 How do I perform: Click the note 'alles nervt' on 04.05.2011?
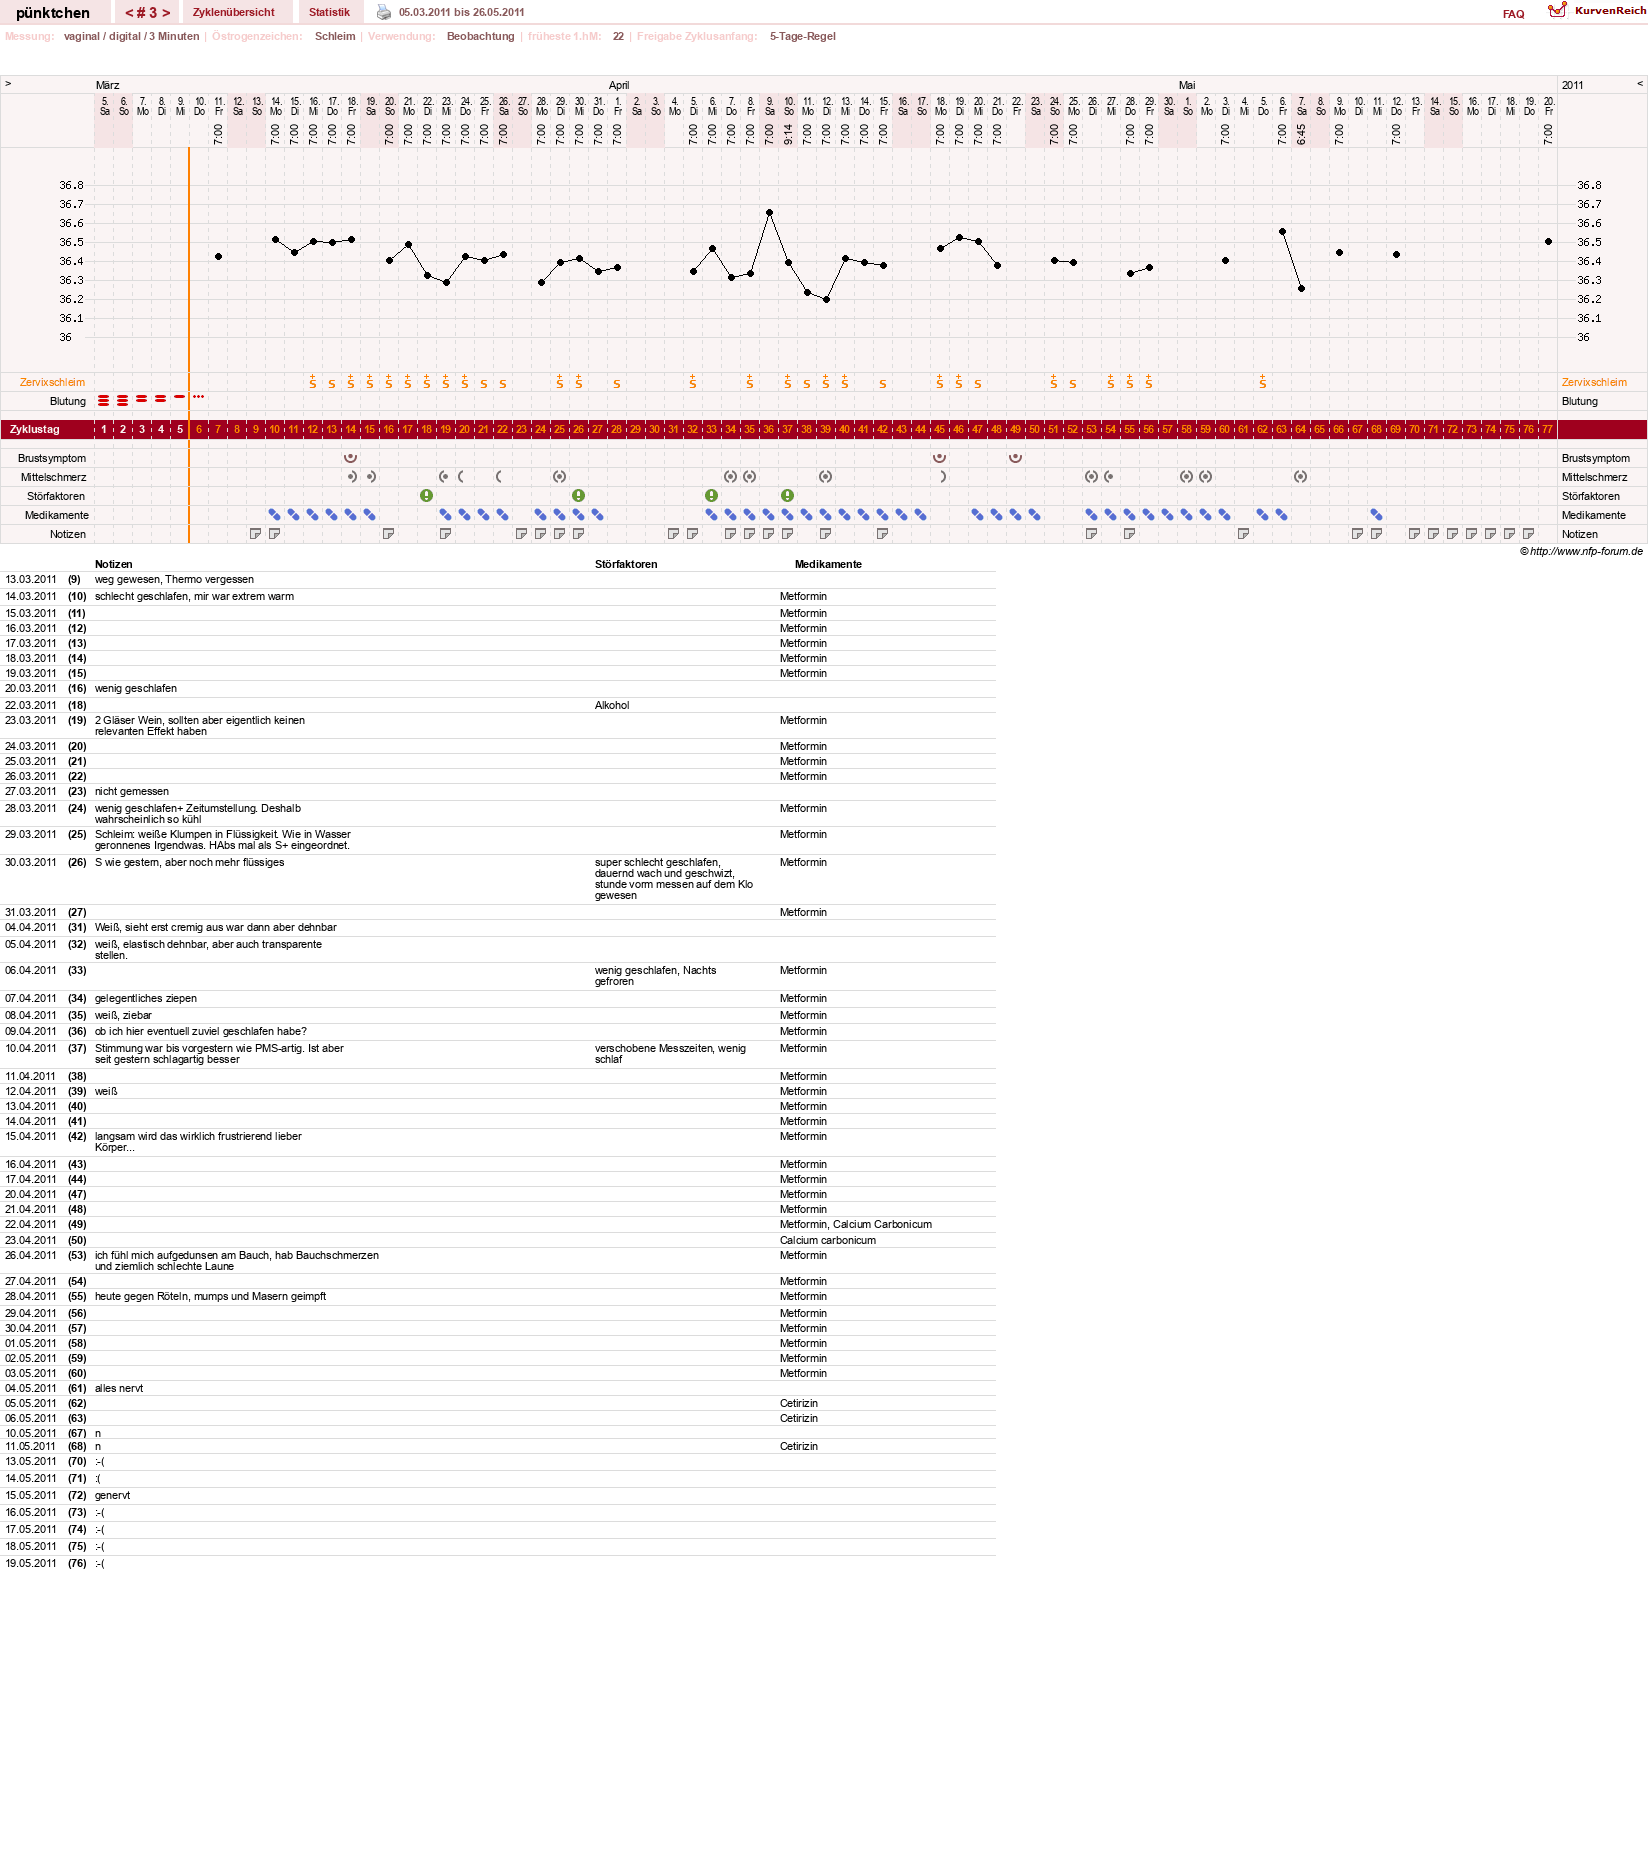(x=119, y=1388)
